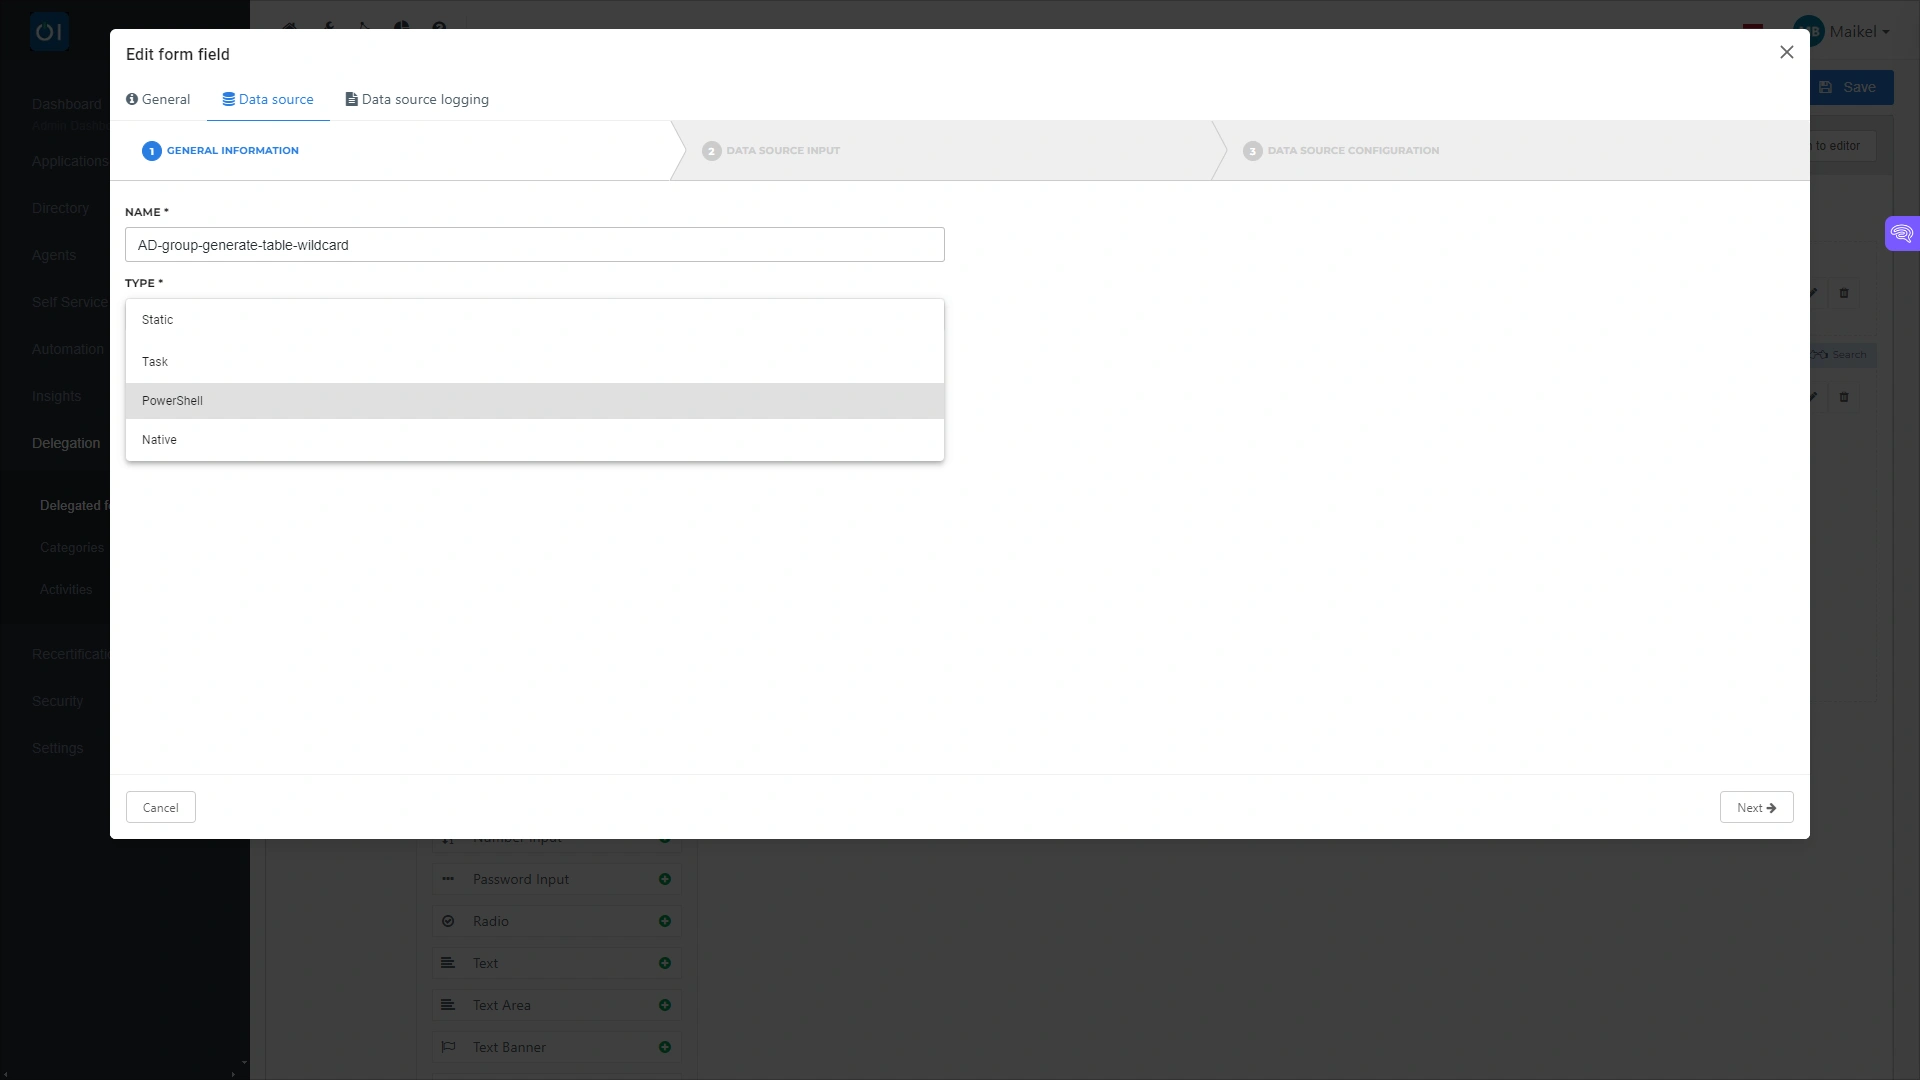Switch to Data source tab
This screenshot has height=1080, width=1920.
point(268,99)
